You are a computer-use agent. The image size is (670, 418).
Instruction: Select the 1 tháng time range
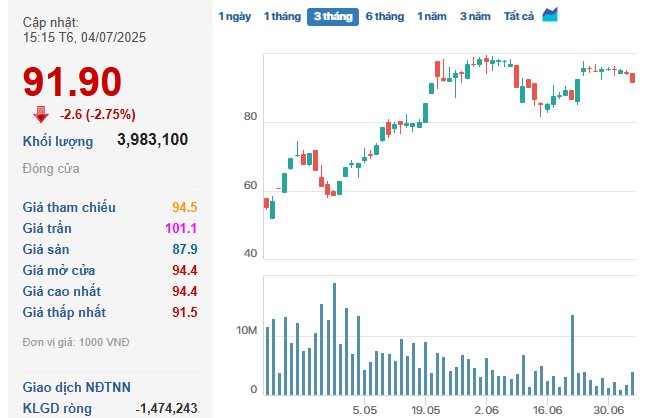pyautogui.click(x=281, y=17)
